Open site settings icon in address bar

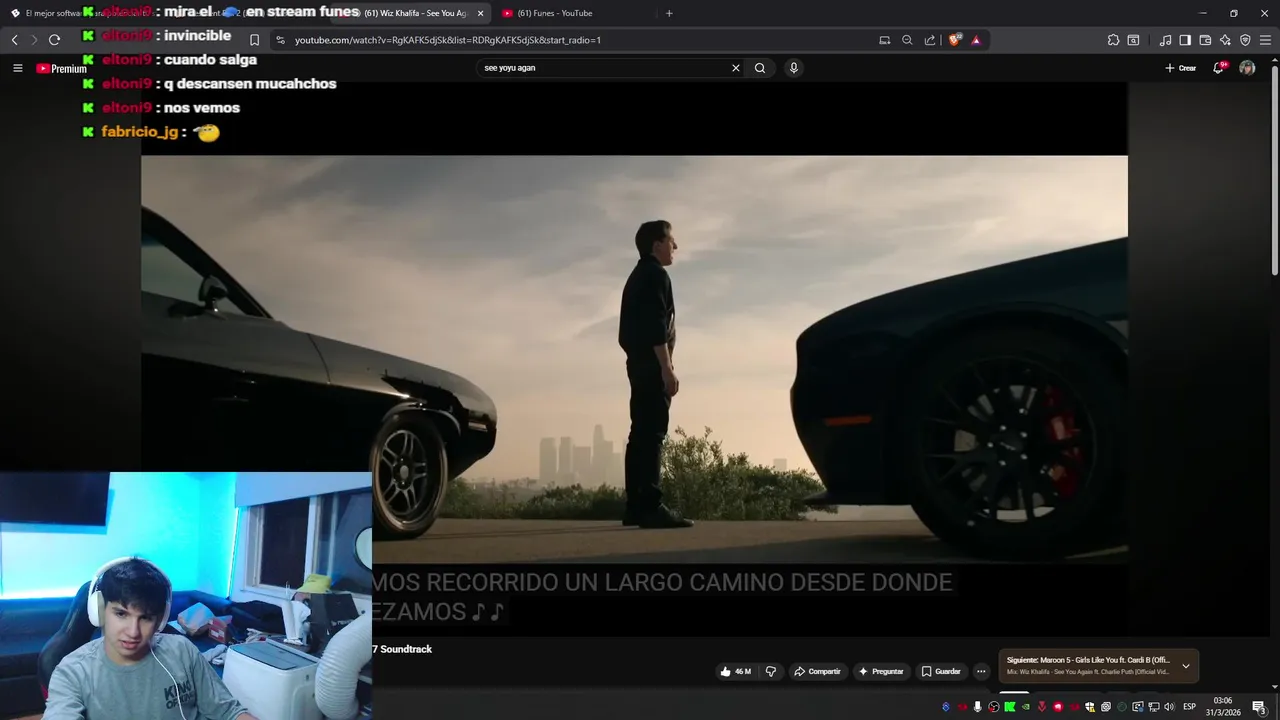[280, 40]
